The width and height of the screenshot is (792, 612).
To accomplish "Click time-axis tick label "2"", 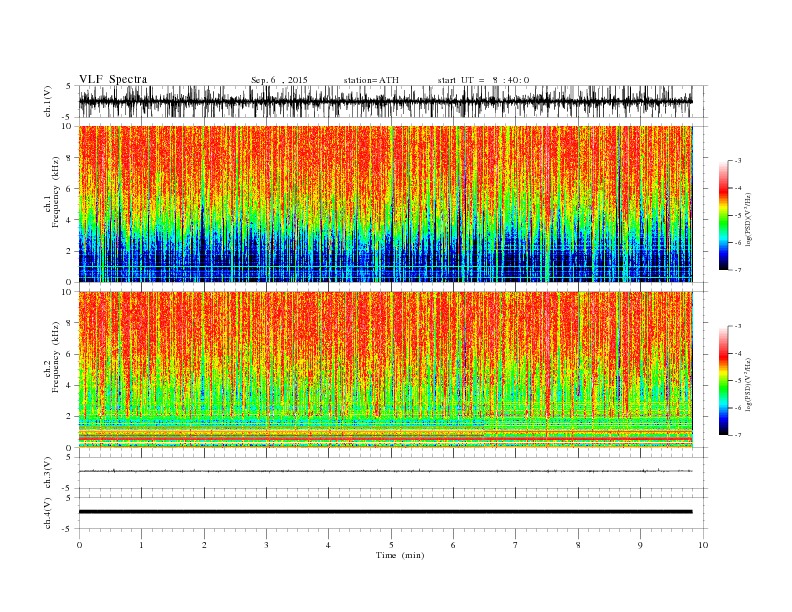I will point(204,545).
